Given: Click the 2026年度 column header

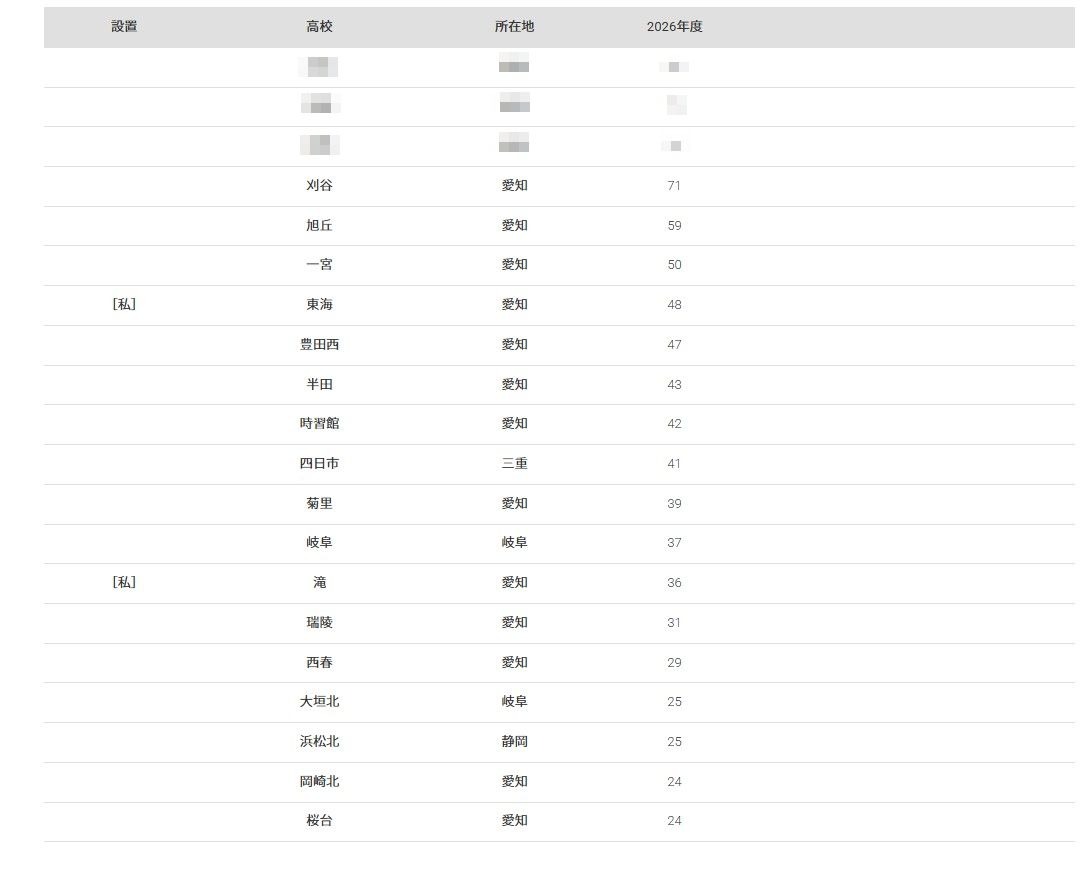Looking at the screenshot, I should click(x=674, y=27).
